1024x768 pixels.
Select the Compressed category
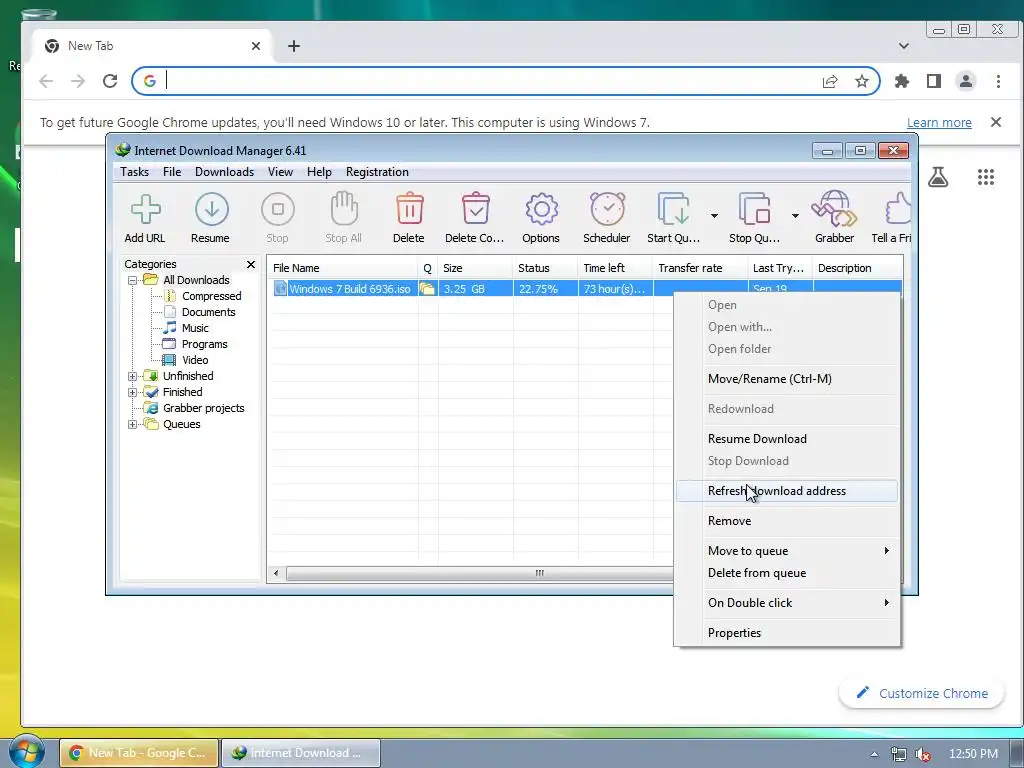[x=211, y=296]
